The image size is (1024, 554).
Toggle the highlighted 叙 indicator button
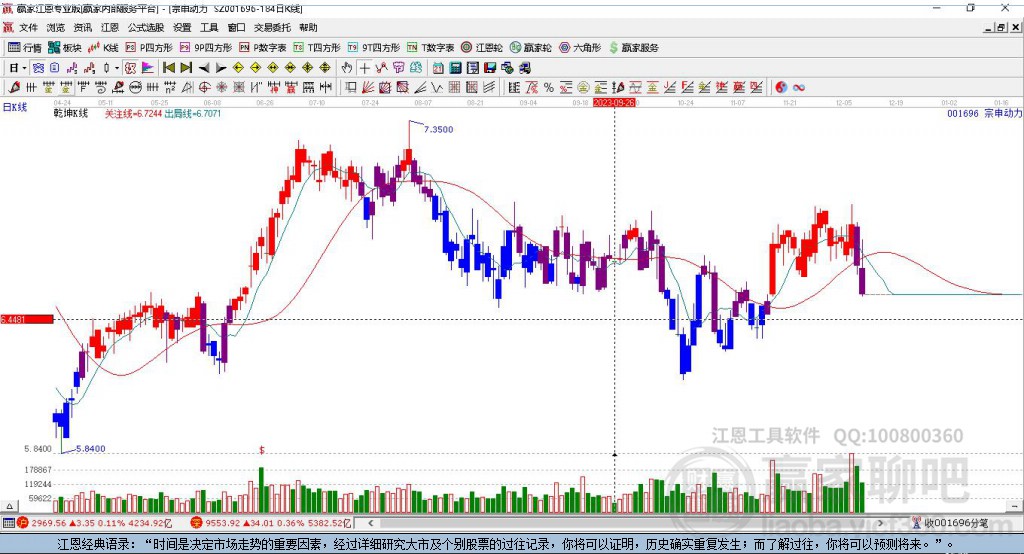click(x=131, y=68)
